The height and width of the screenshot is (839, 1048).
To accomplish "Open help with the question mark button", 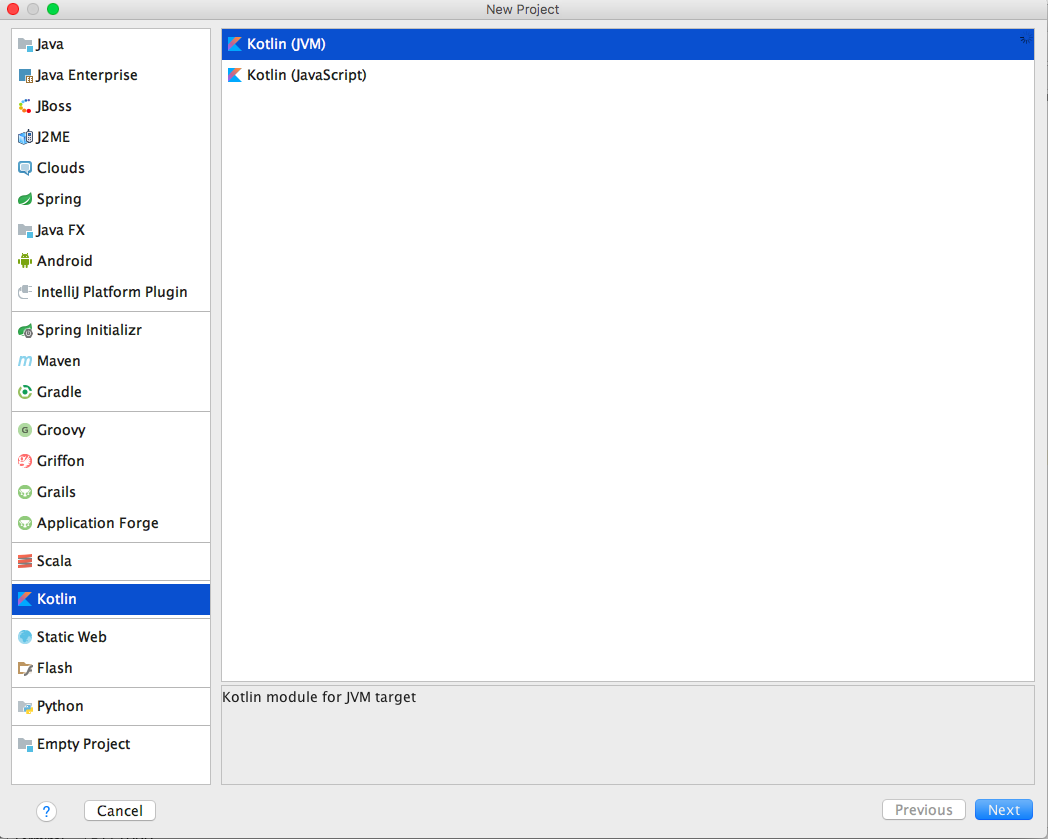I will pyautogui.click(x=46, y=812).
